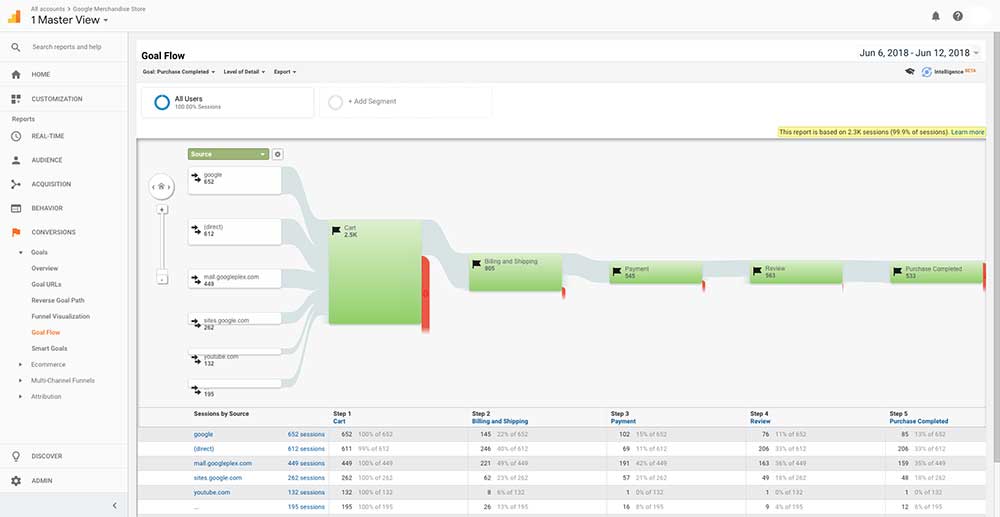Click the home reset button in flow navigator
Screen dimensions: 1000x517
[162, 185]
